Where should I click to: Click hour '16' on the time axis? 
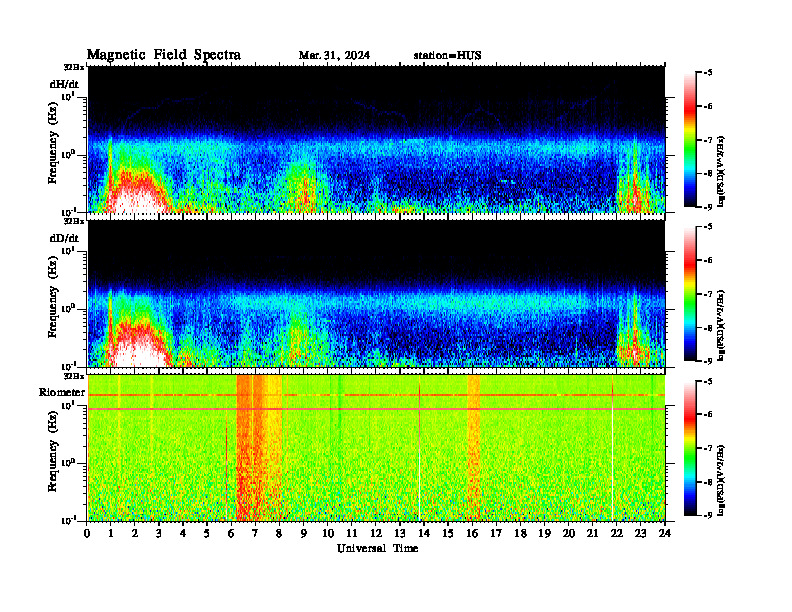472,533
